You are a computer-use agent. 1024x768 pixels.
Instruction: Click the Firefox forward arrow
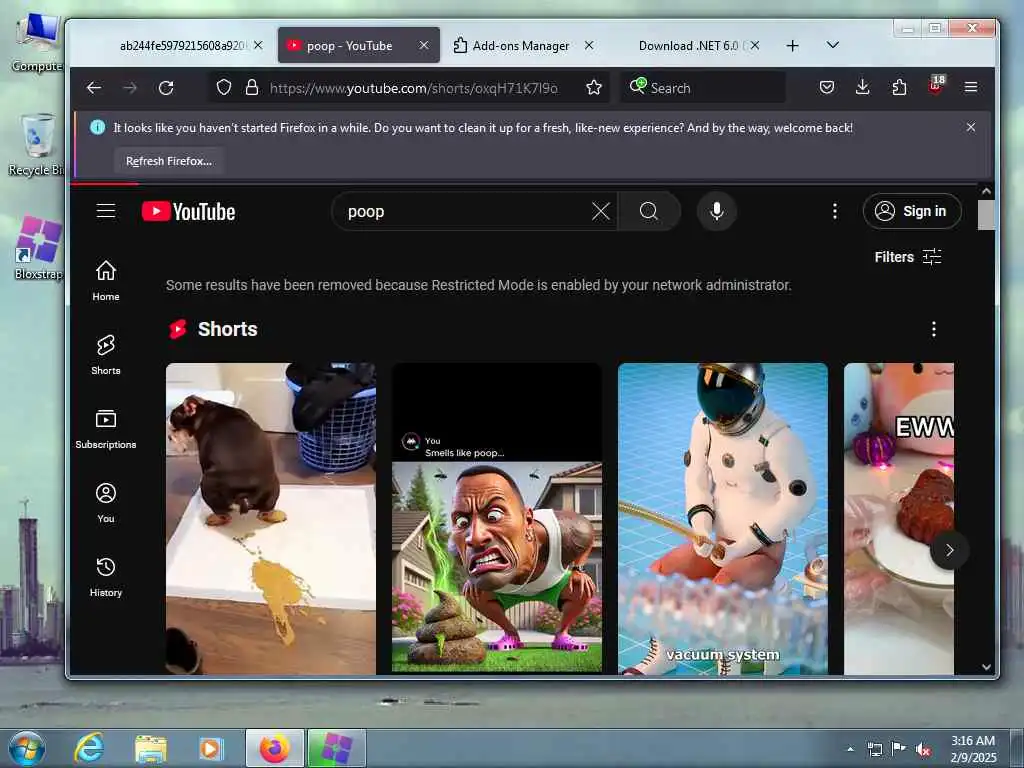pyautogui.click(x=130, y=88)
